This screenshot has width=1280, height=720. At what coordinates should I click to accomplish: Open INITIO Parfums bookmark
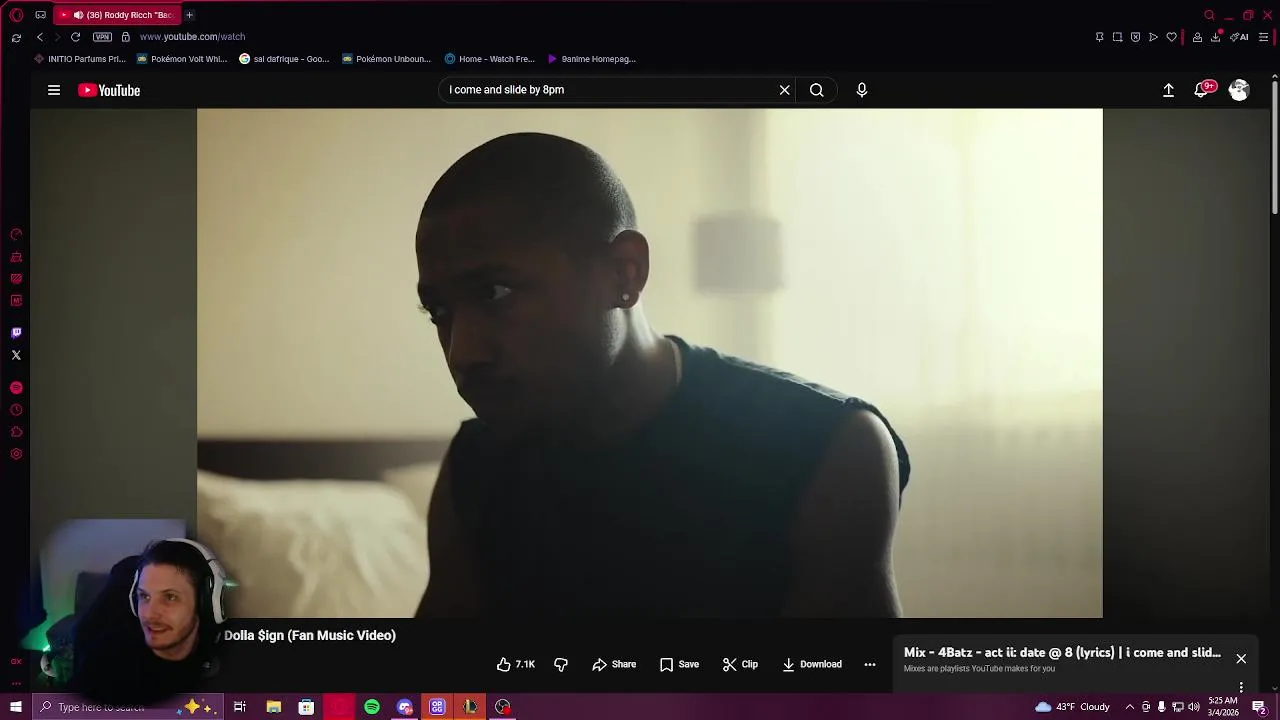pyautogui.click(x=79, y=59)
